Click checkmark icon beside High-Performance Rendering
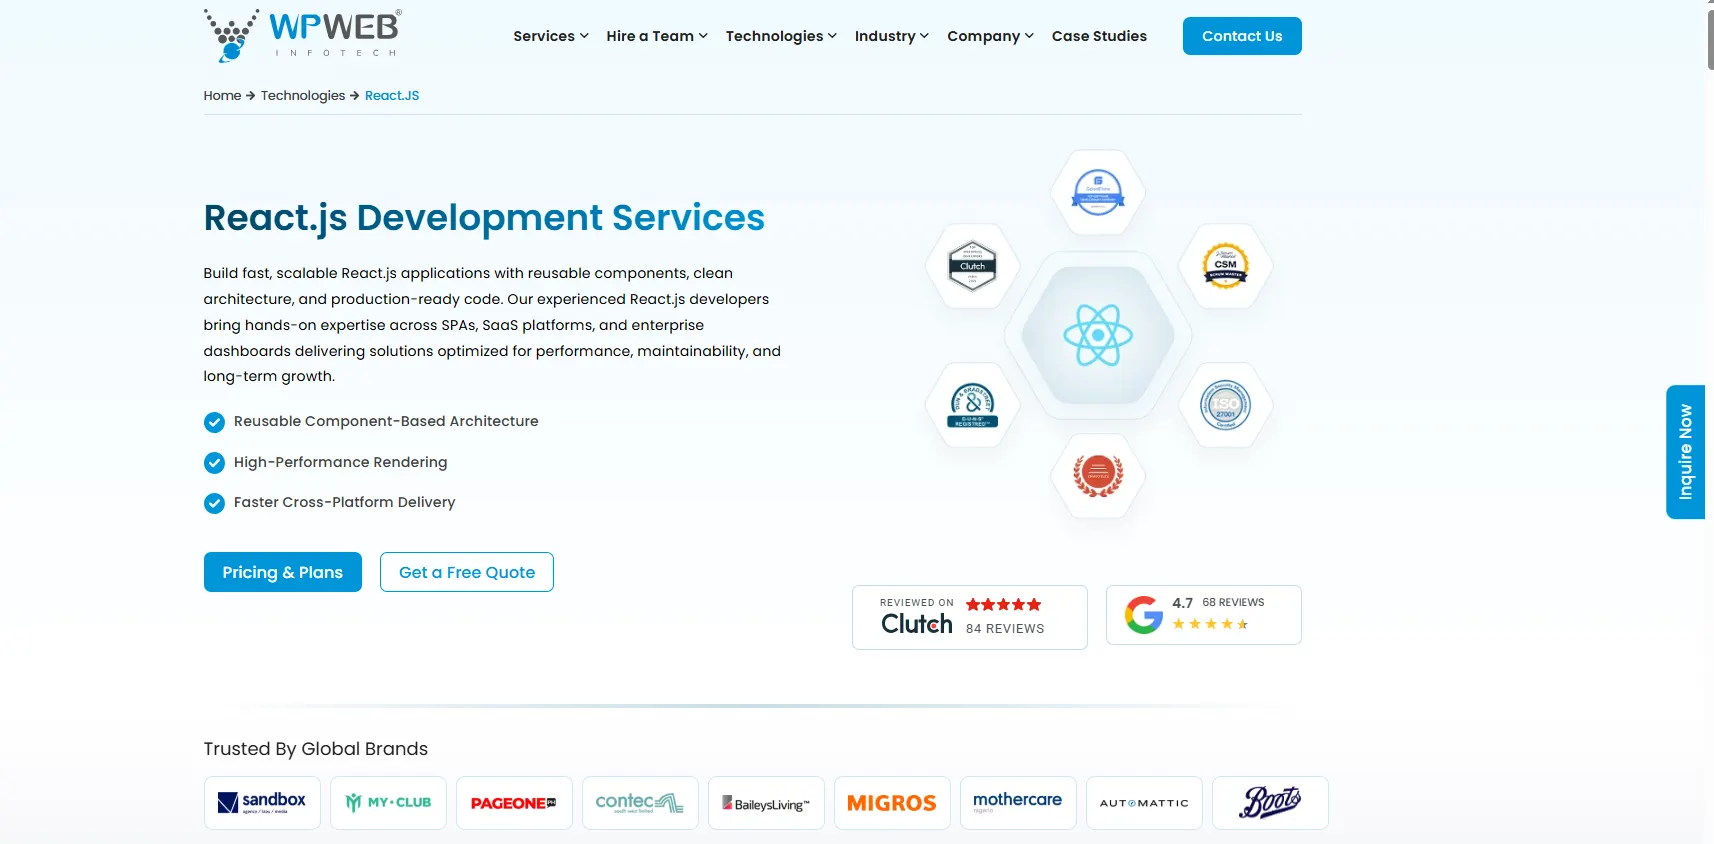1714x844 pixels. (214, 463)
